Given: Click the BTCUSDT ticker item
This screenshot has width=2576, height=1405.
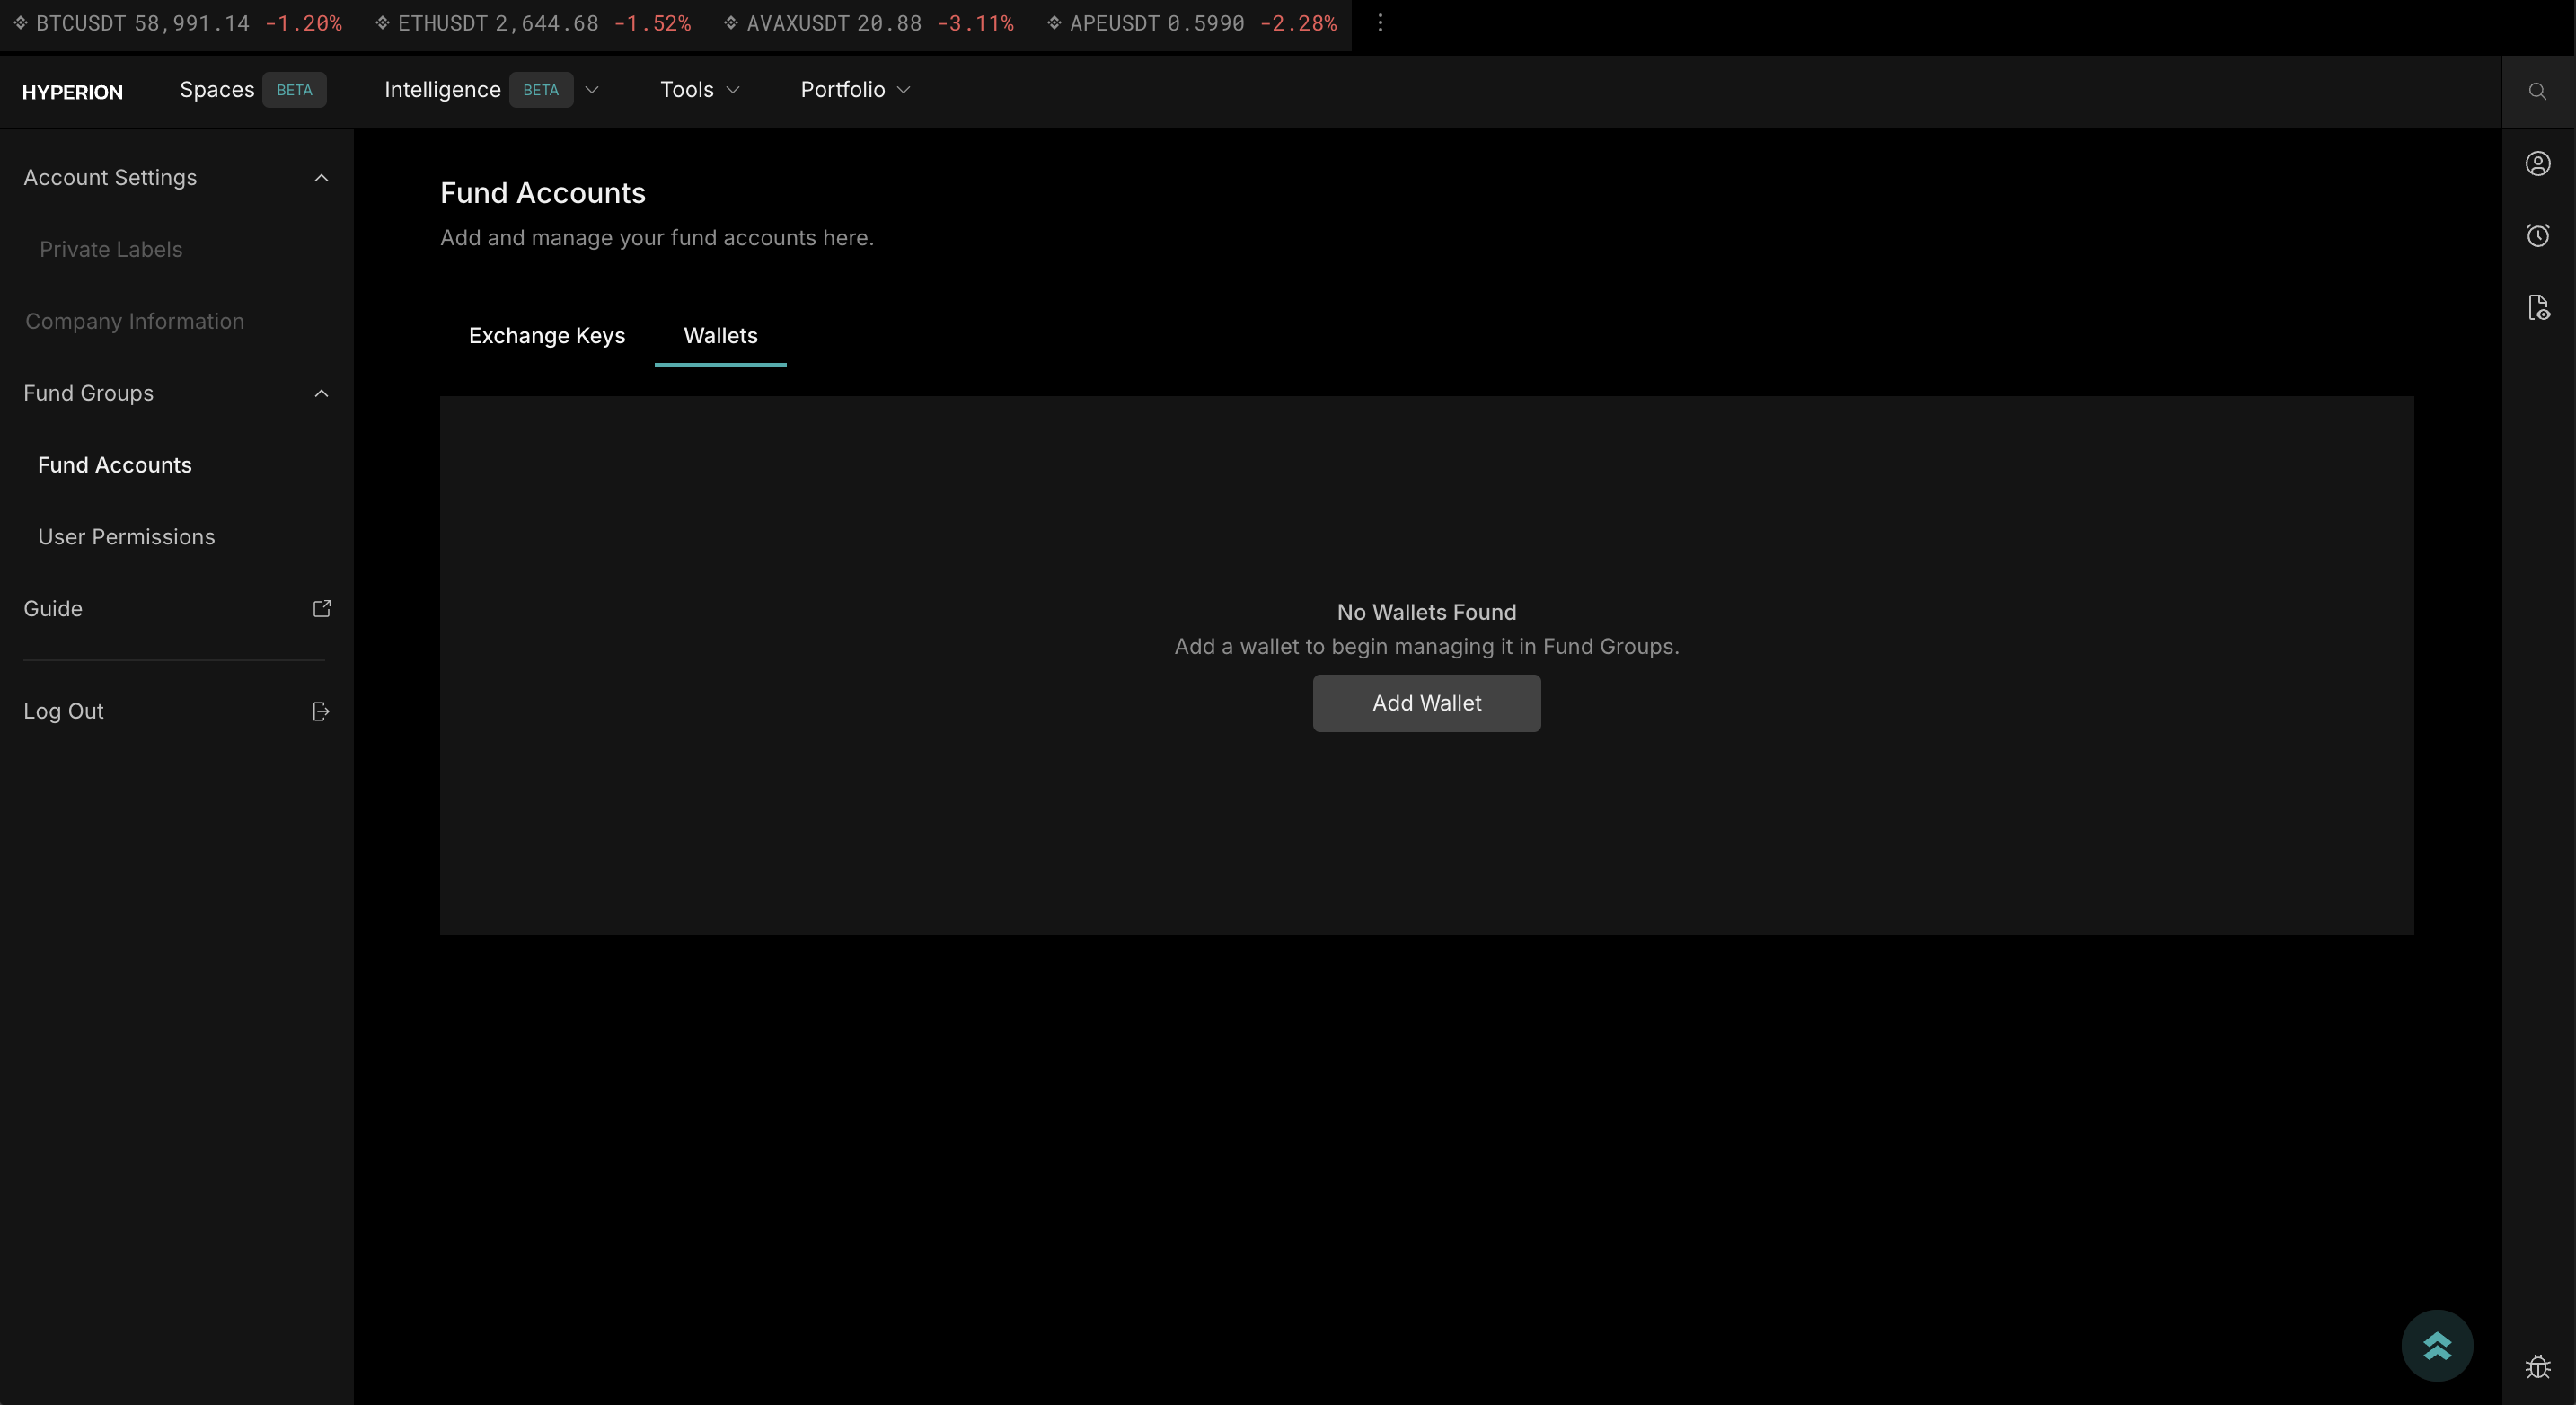Looking at the screenshot, I should [178, 23].
